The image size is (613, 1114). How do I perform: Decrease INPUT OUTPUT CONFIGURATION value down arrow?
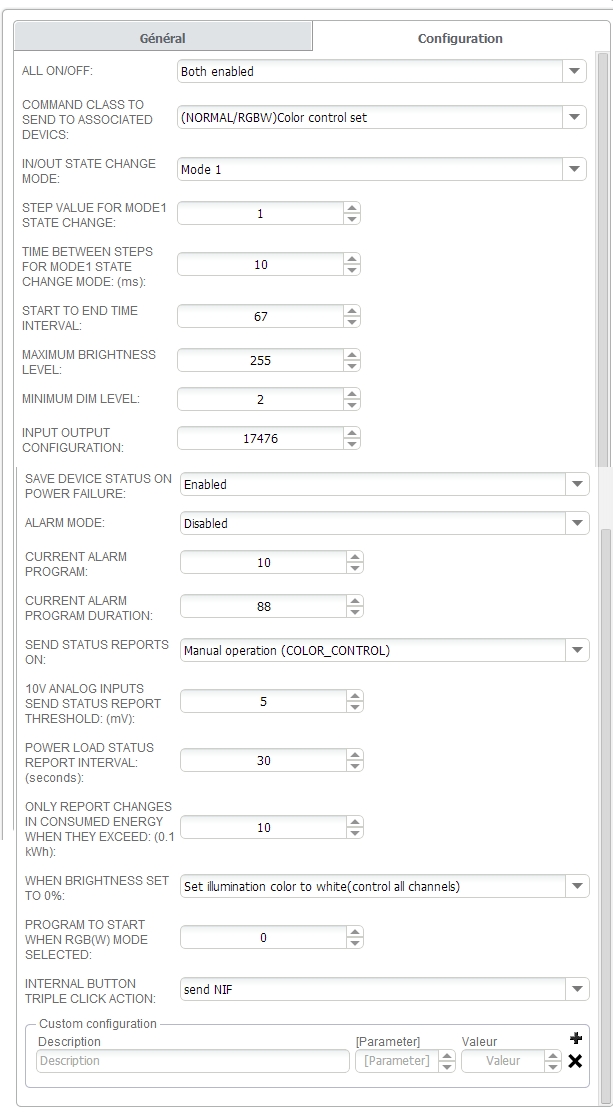[x=351, y=444]
